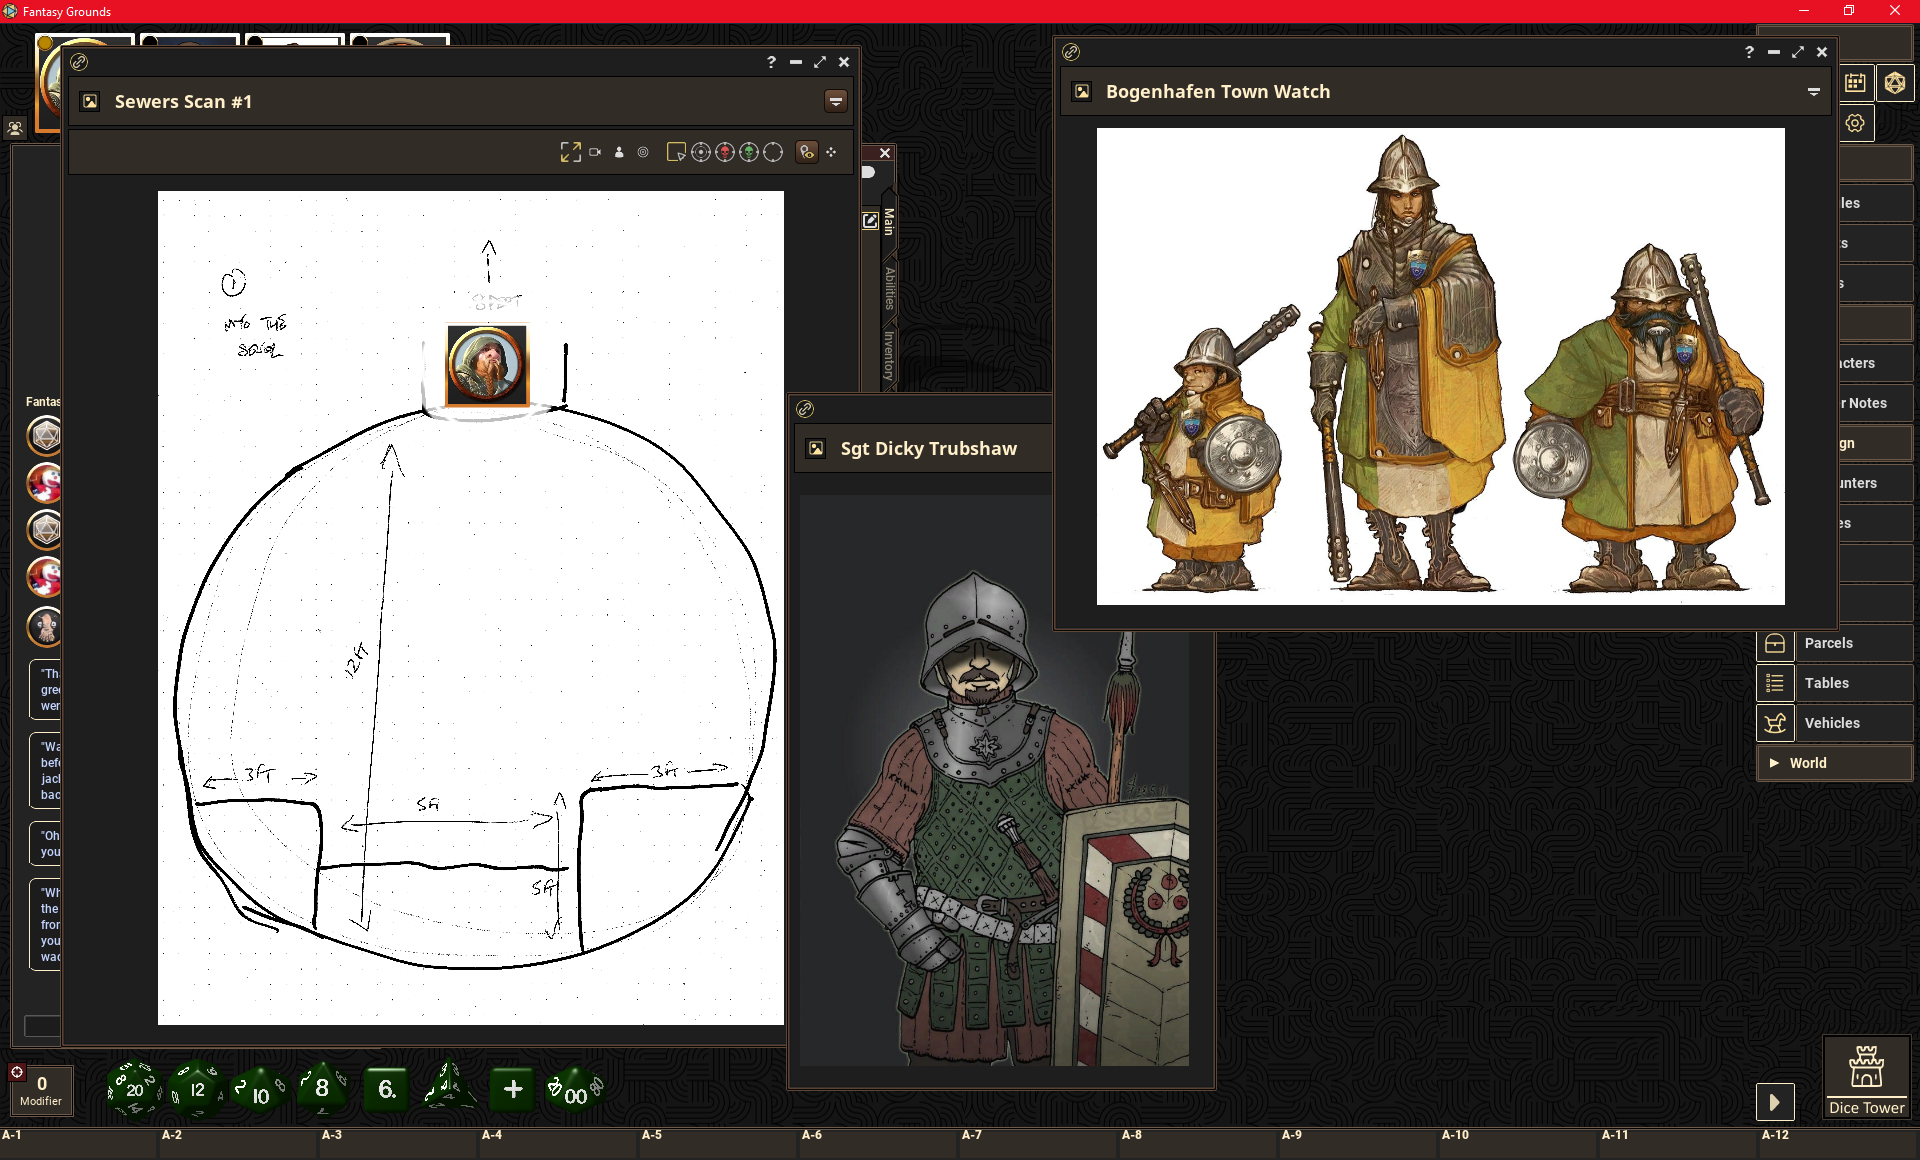Open the Bogenhafen Town Watch menu dropdown
This screenshot has height=1160, width=1920.
click(1813, 91)
